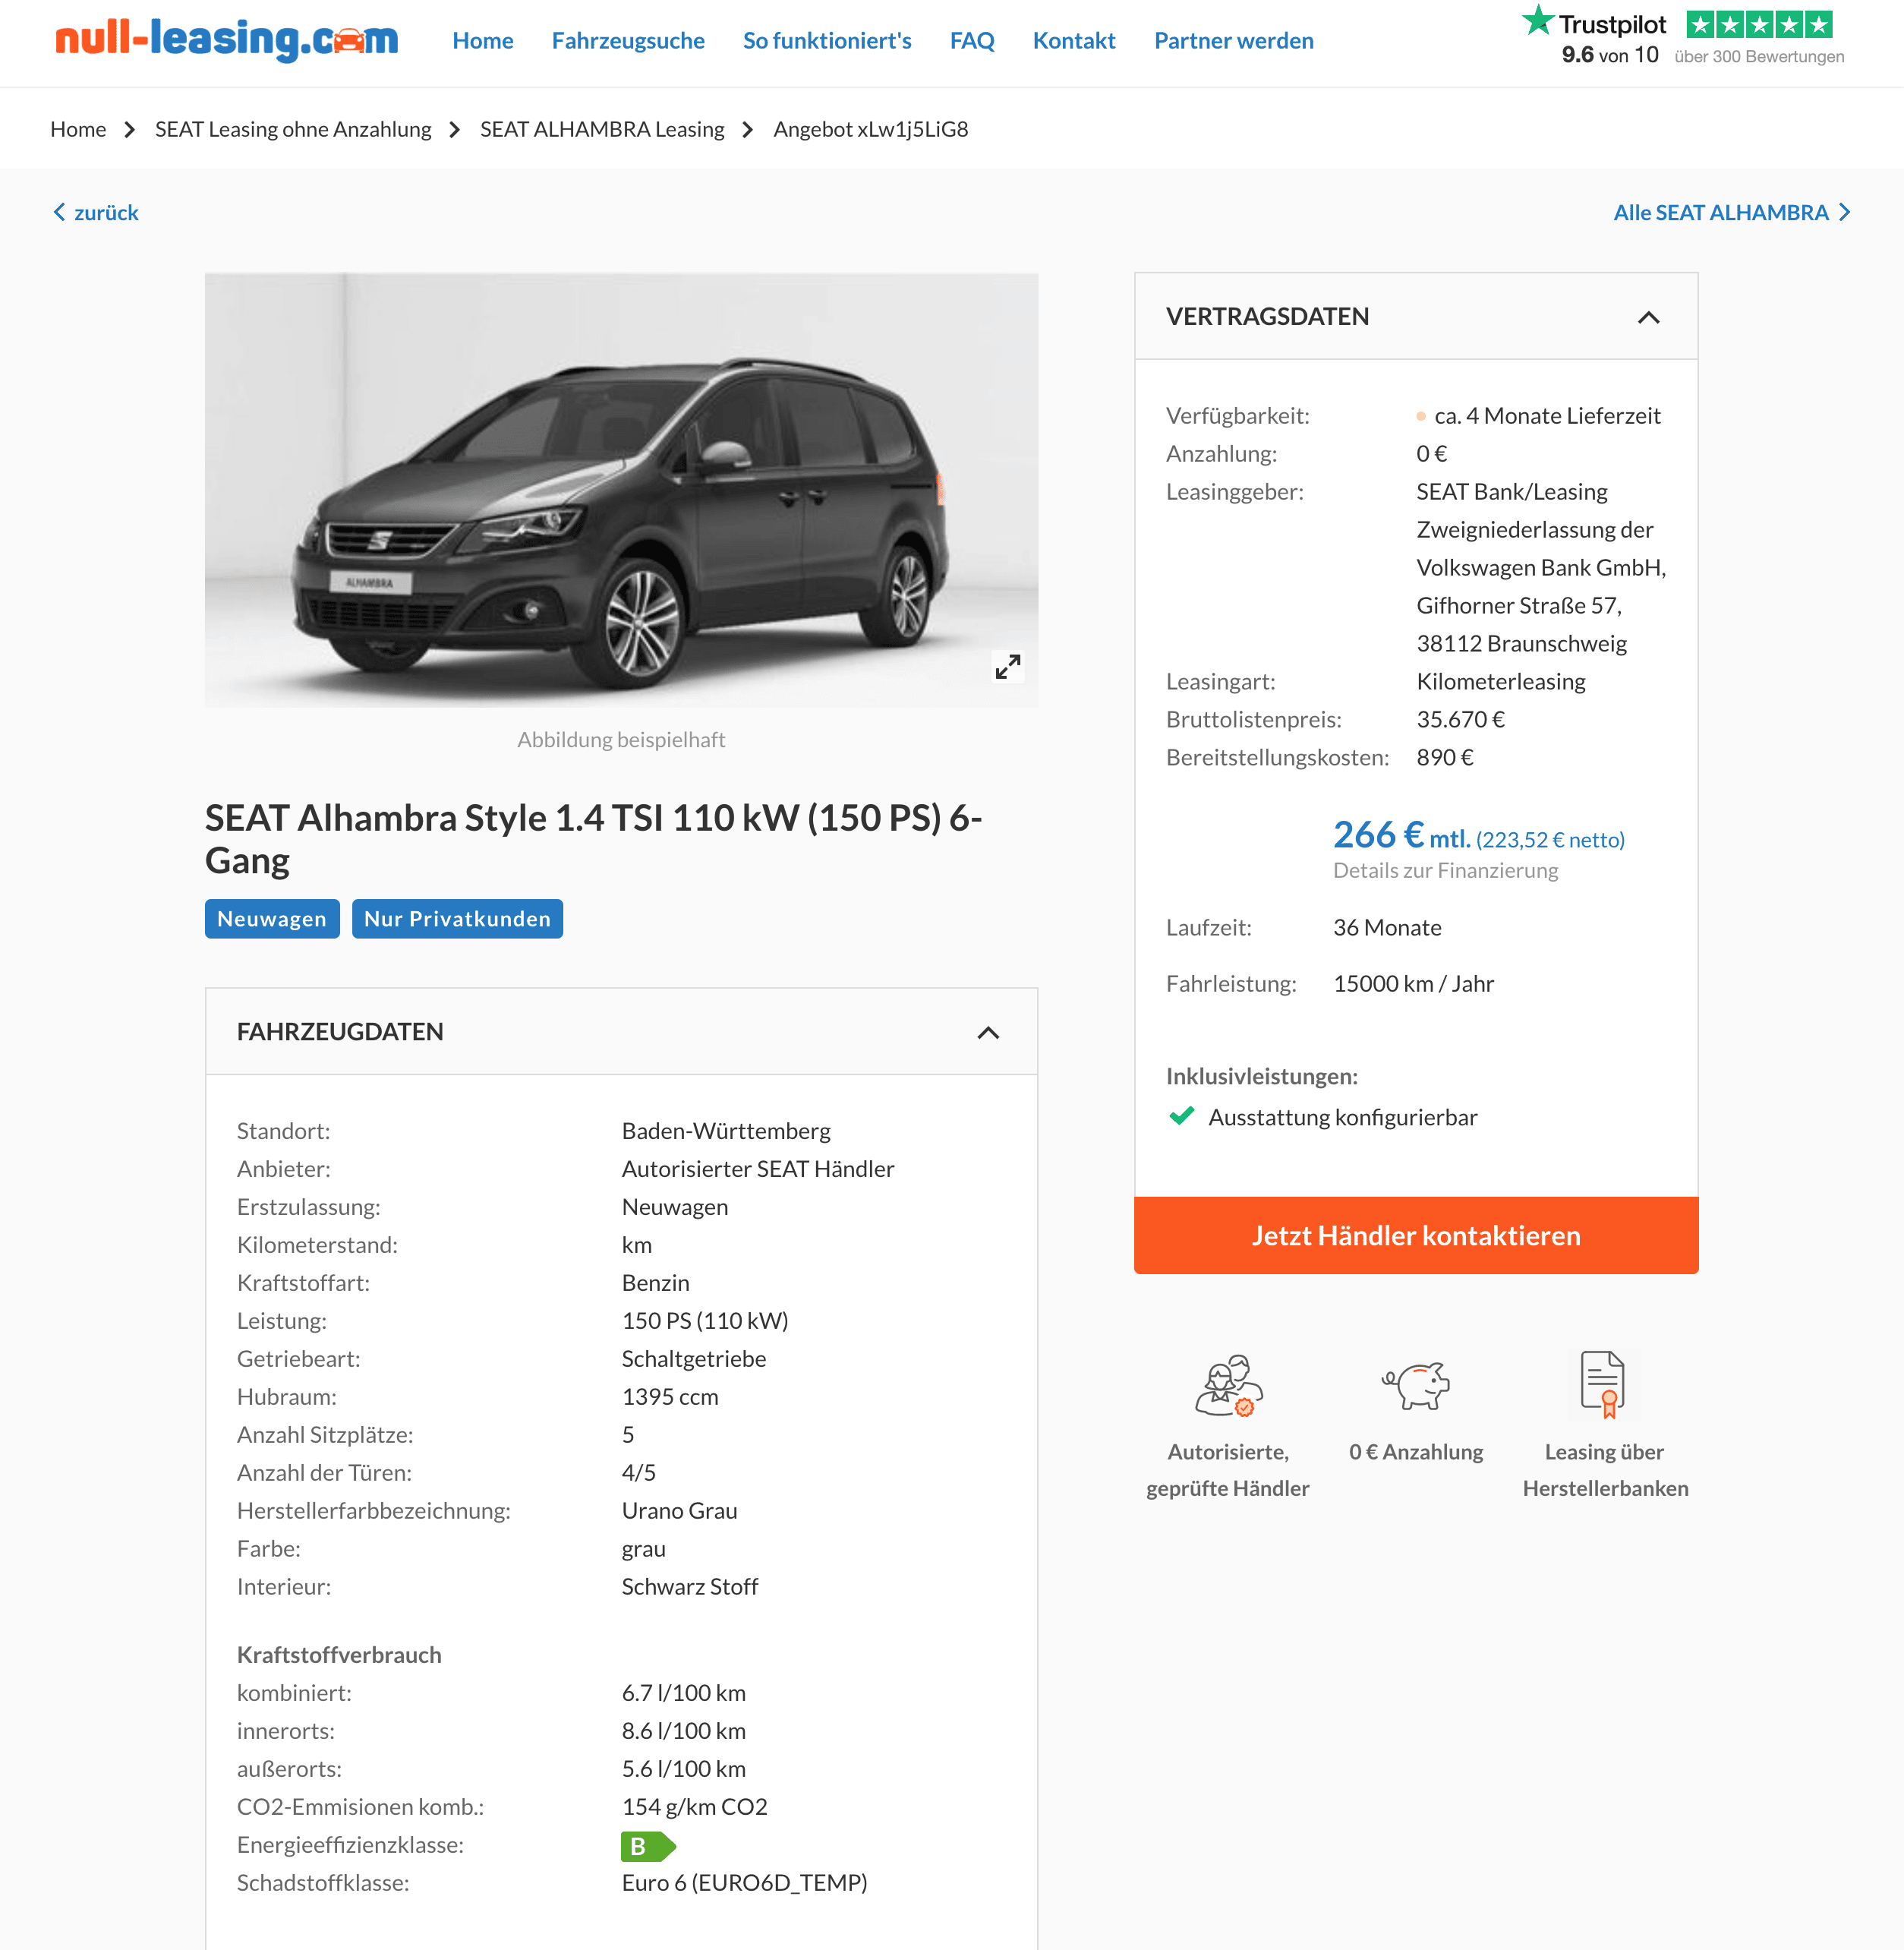Go back using the zurück link
This screenshot has height=1950, width=1904.
click(x=96, y=212)
